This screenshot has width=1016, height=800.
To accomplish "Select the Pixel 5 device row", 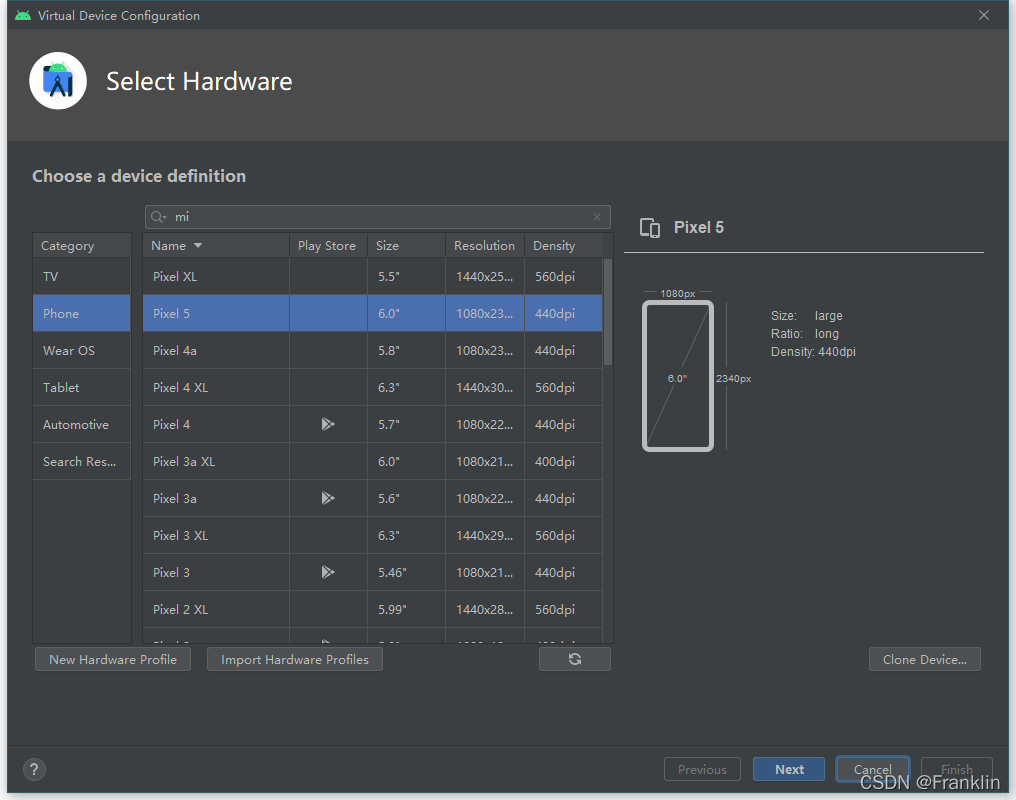I will [373, 314].
